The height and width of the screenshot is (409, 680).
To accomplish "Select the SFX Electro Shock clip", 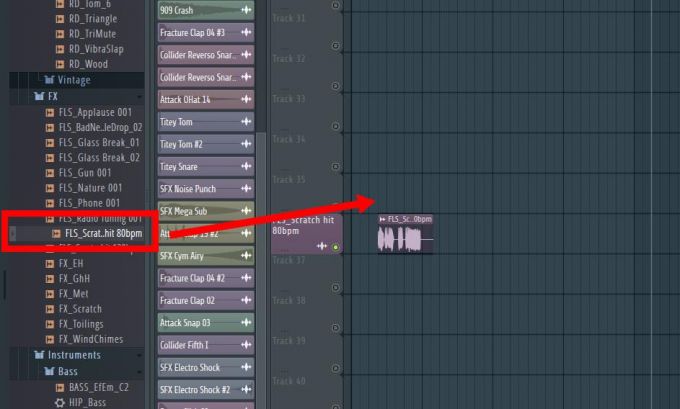I will pyautogui.click(x=206, y=367).
